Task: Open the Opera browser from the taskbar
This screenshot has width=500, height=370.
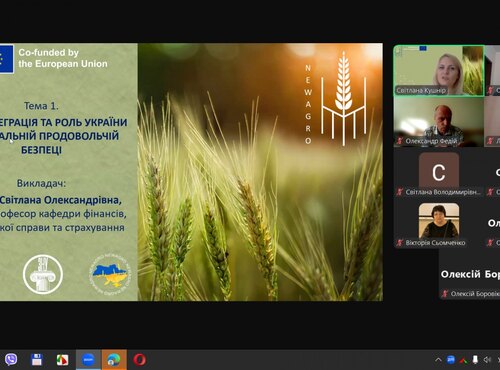Action: tap(139, 360)
